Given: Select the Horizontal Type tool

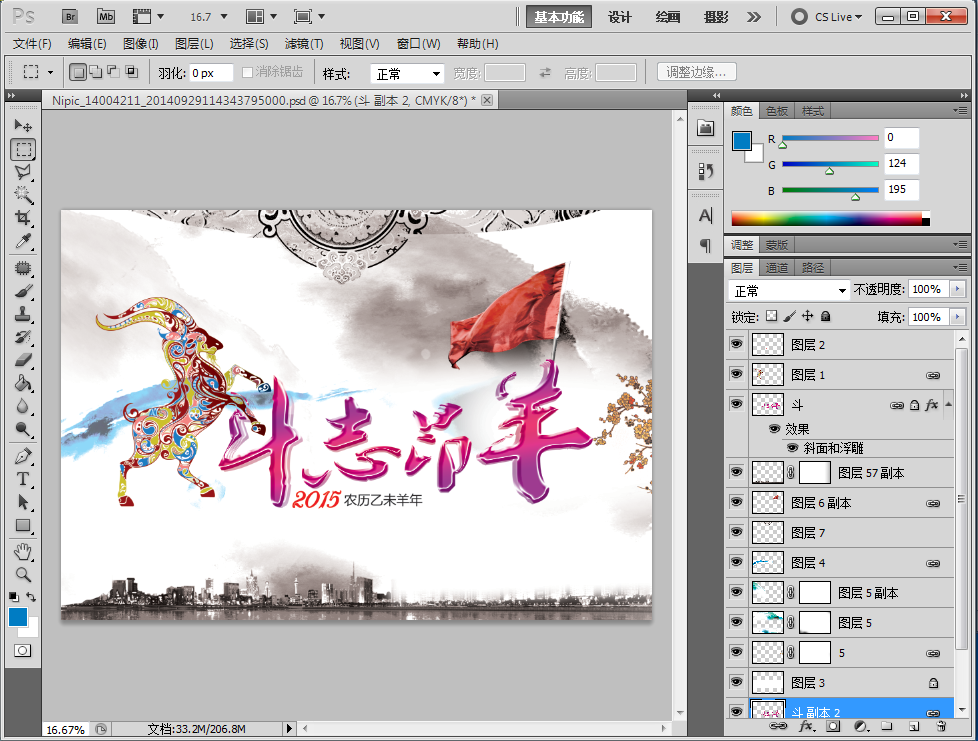Looking at the screenshot, I should pyautogui.click(x=23, y=479).
